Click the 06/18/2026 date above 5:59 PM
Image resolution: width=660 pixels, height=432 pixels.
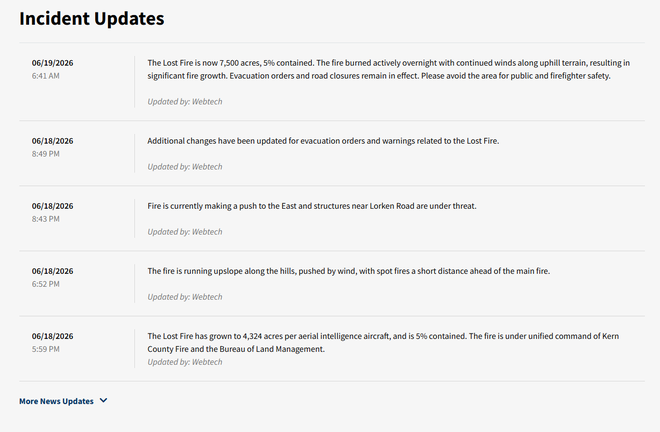pyautogui.click(x=53, y=336)
